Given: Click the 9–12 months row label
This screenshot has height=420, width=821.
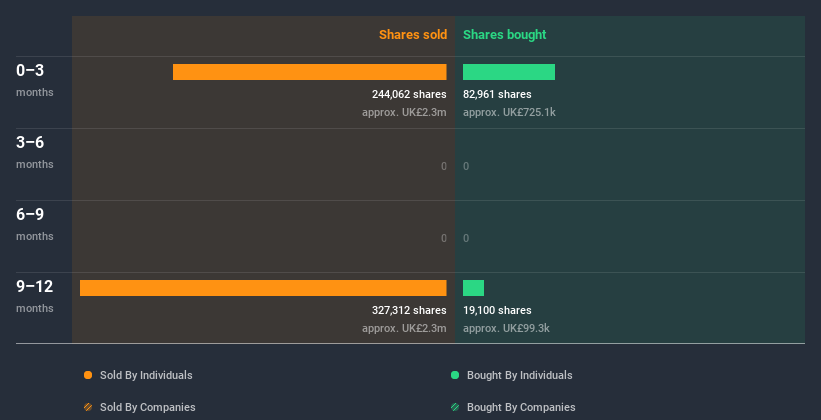Looking at the screenshot, I should 35,296.
